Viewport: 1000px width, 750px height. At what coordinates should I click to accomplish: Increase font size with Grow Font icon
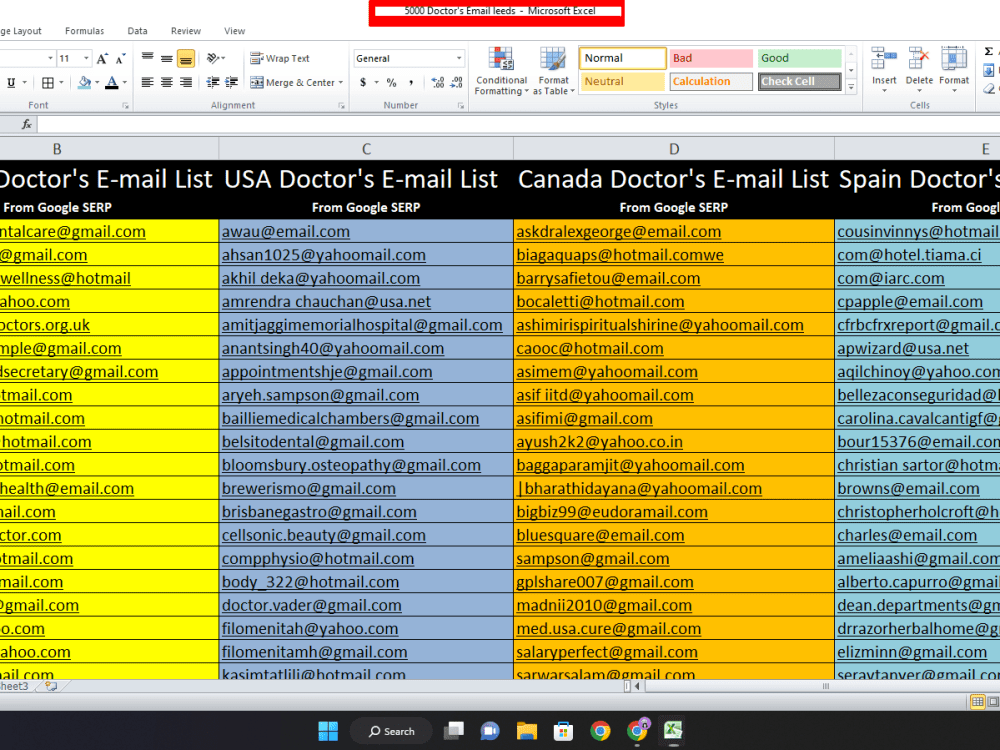[102, 59]
